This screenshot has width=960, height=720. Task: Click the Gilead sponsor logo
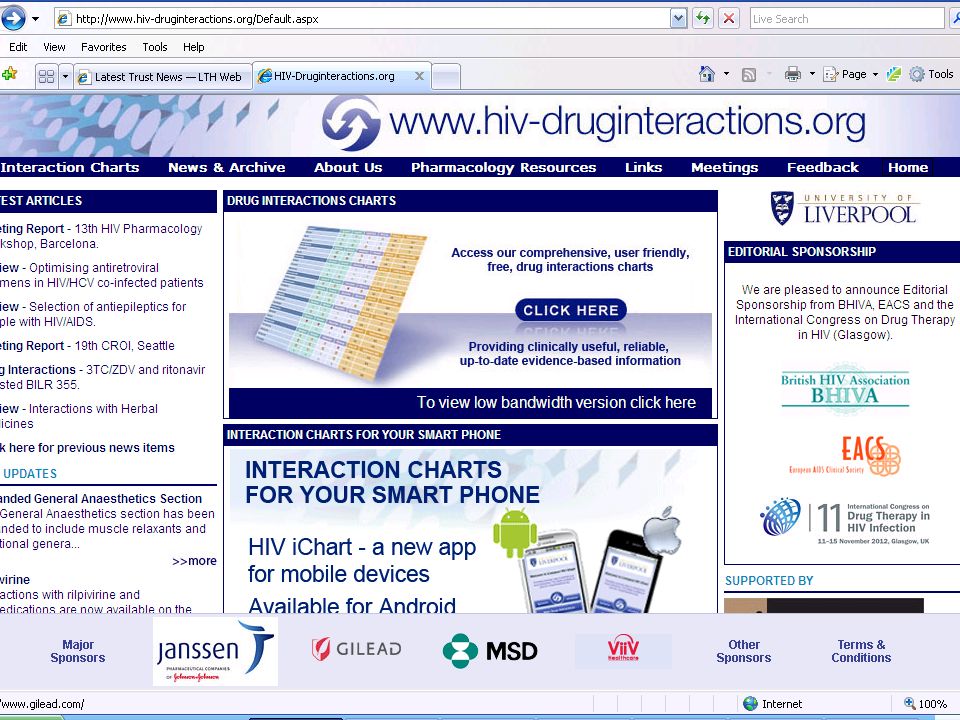click(x=356, y=649)
